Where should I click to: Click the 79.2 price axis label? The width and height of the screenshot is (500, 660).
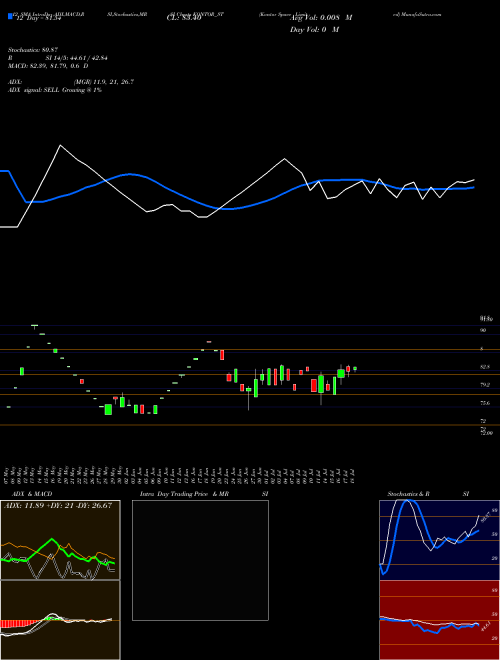pyautogui.click(x=485, y=385)
